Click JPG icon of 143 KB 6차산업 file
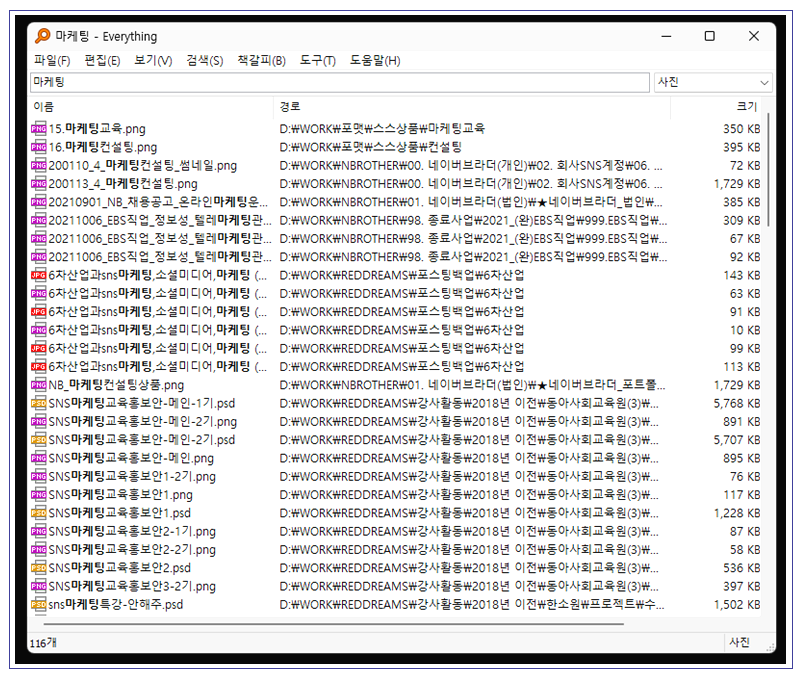Screen dimensions: 801x679 [38, 275]
